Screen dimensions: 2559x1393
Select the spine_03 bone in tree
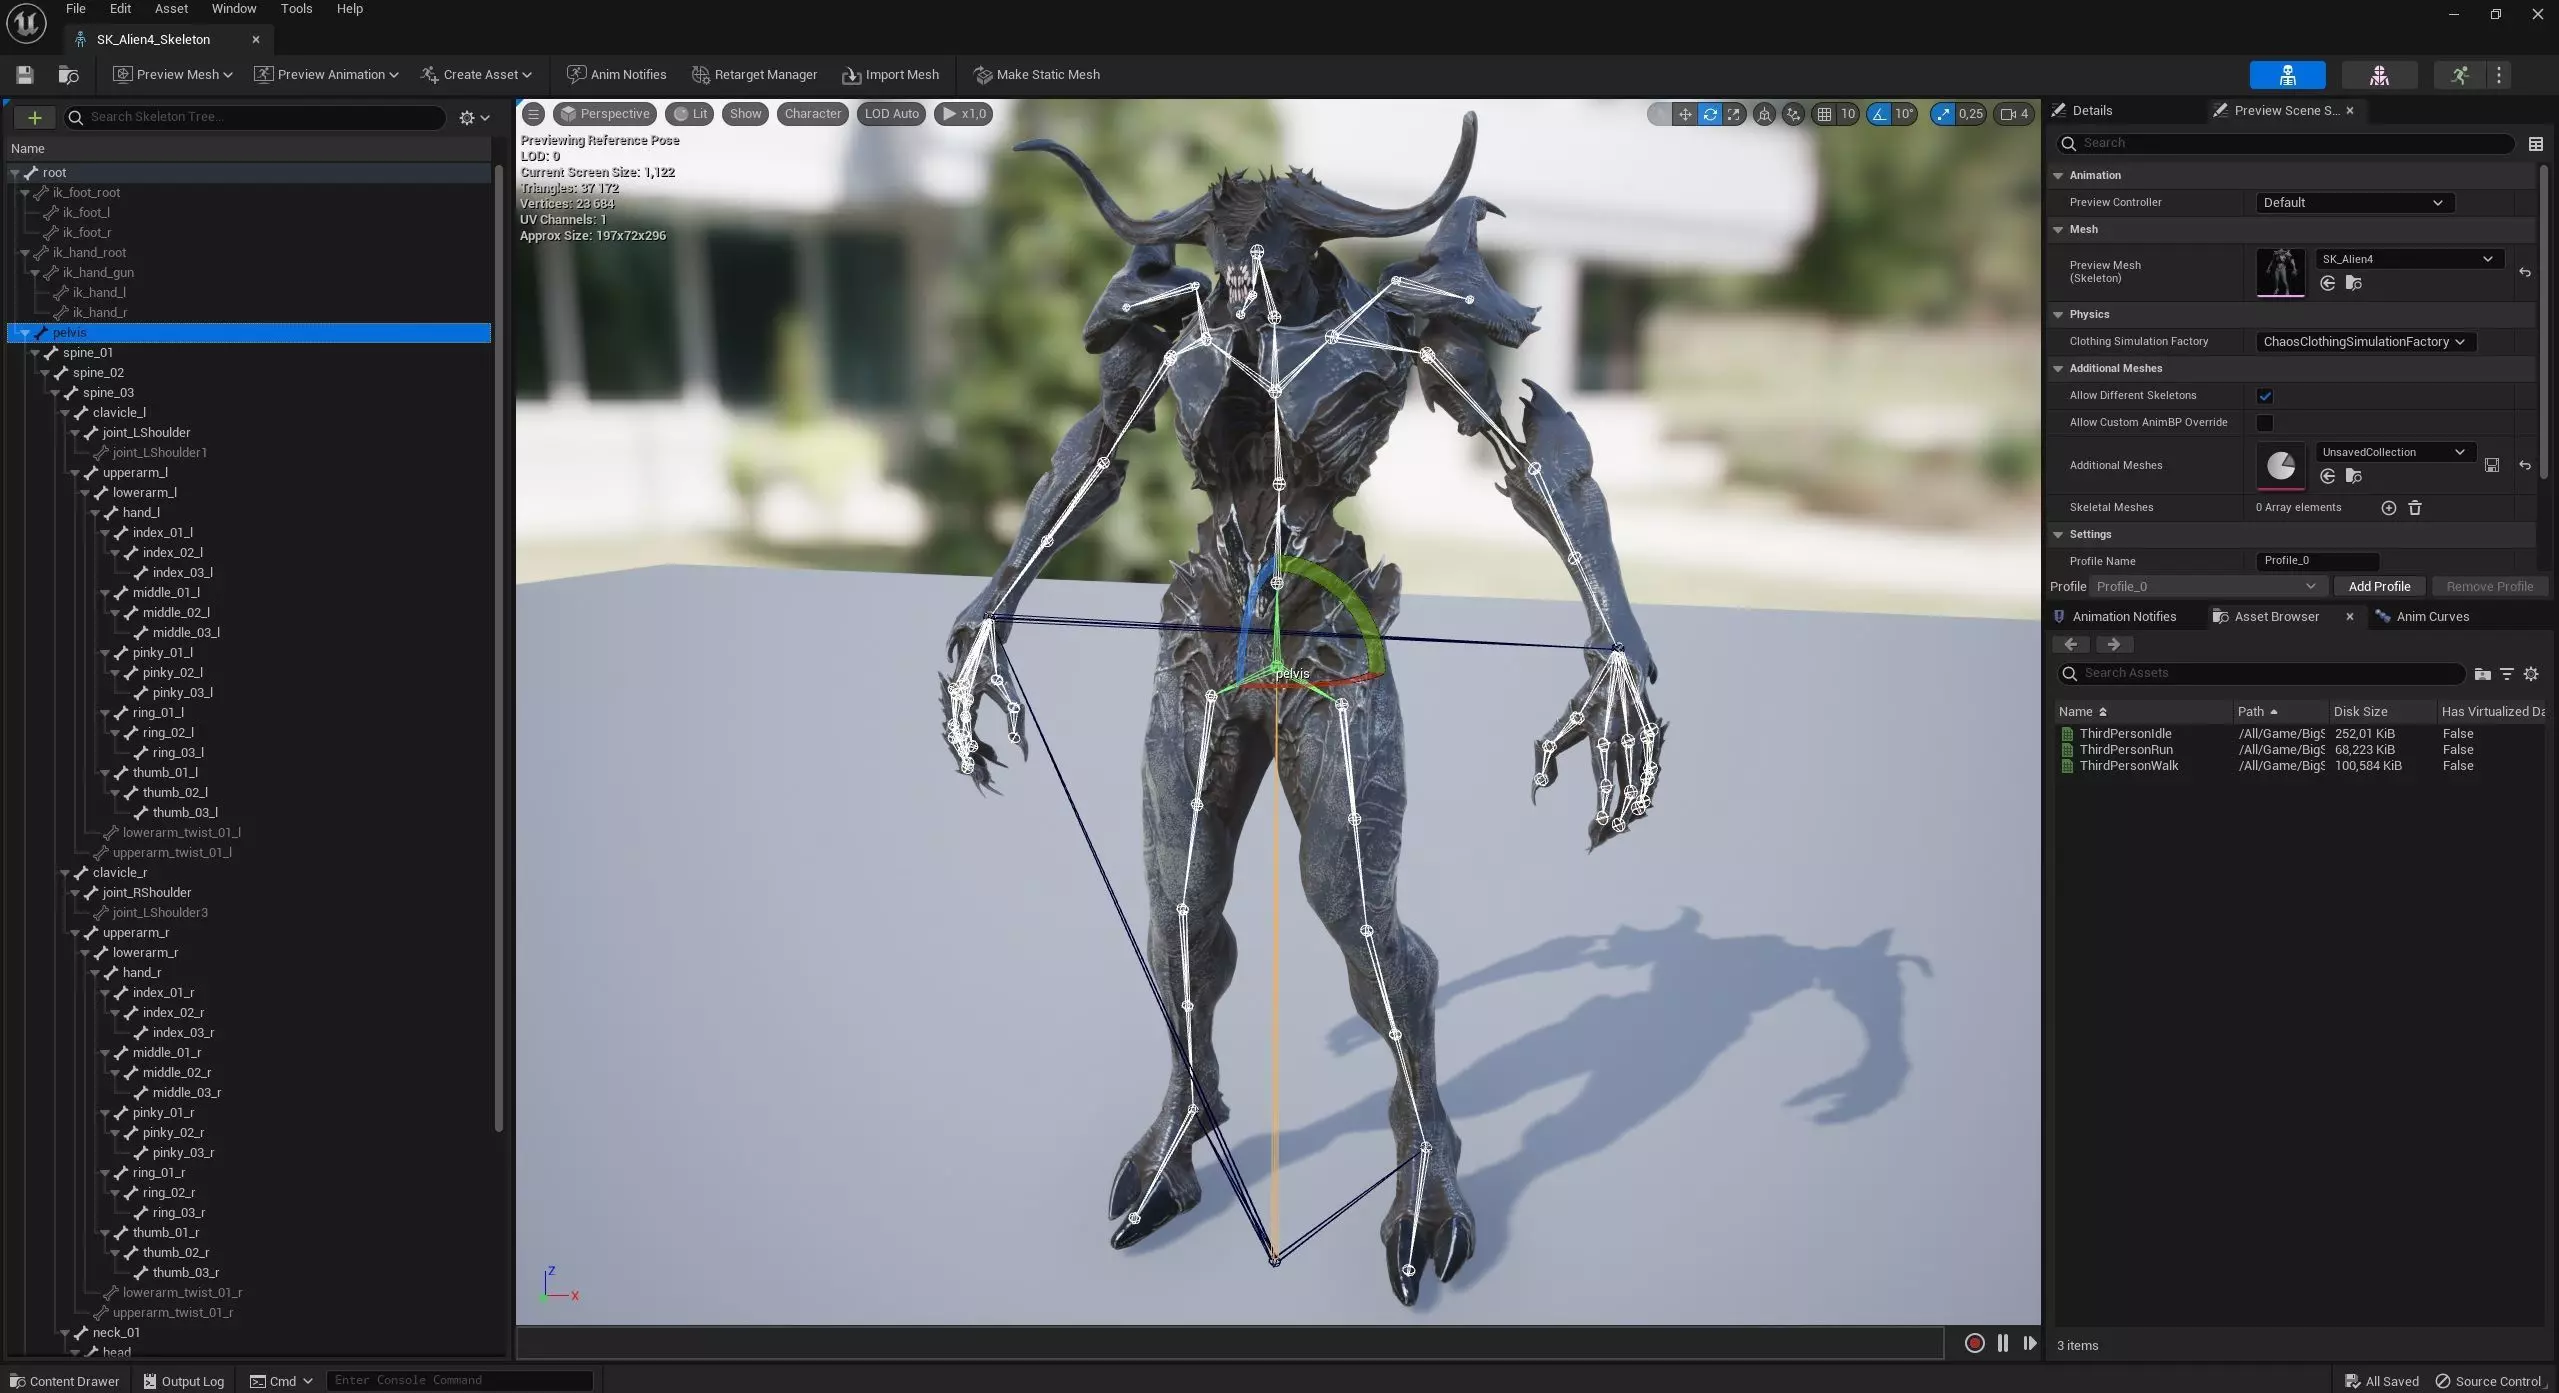click(x=108, y=393)
